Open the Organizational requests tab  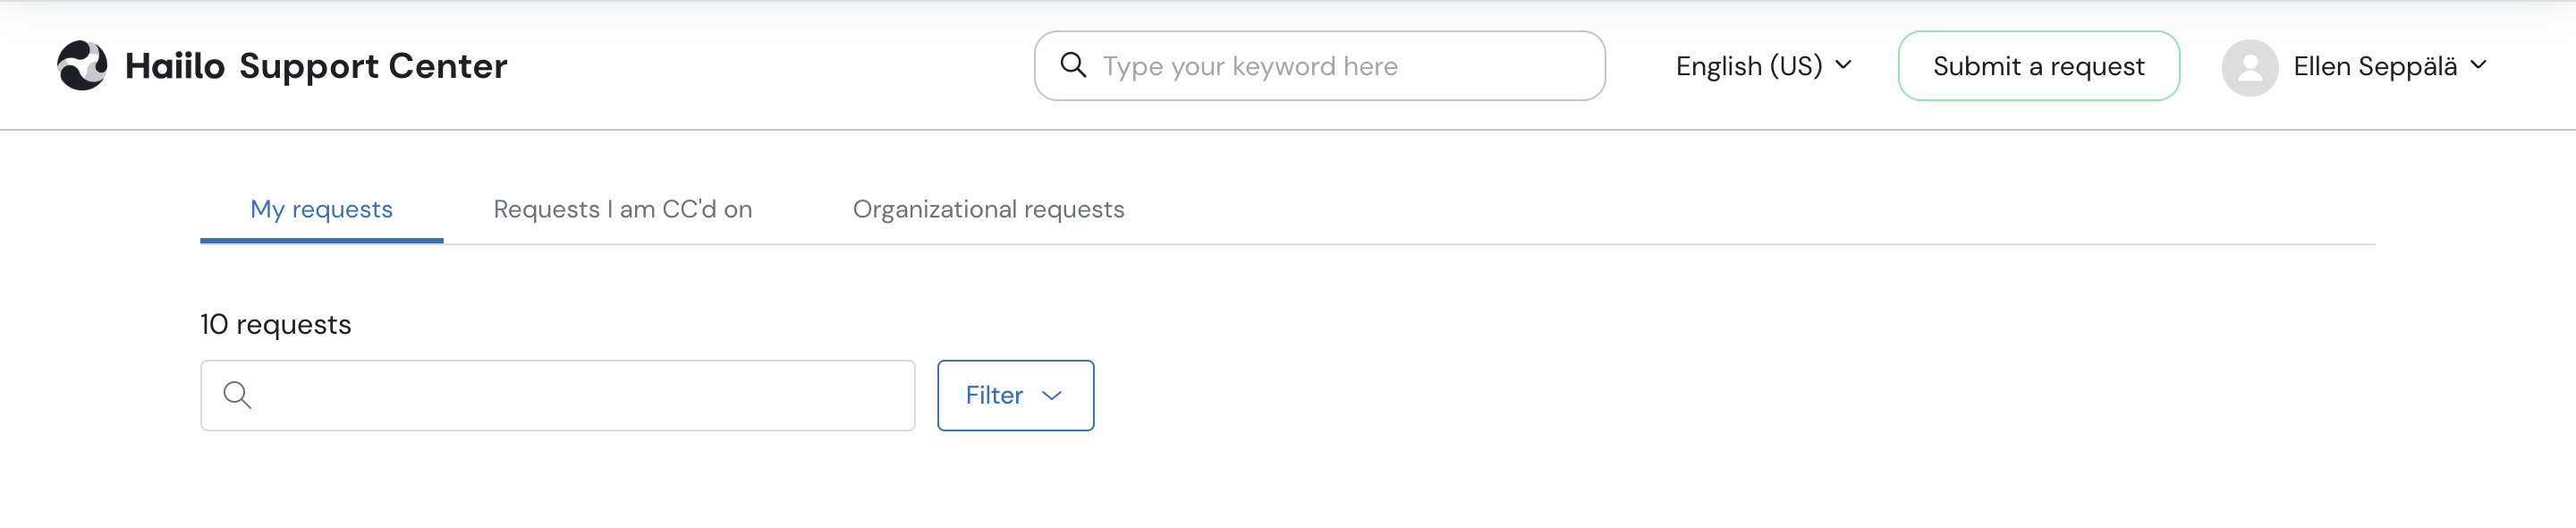pos(988,209)
